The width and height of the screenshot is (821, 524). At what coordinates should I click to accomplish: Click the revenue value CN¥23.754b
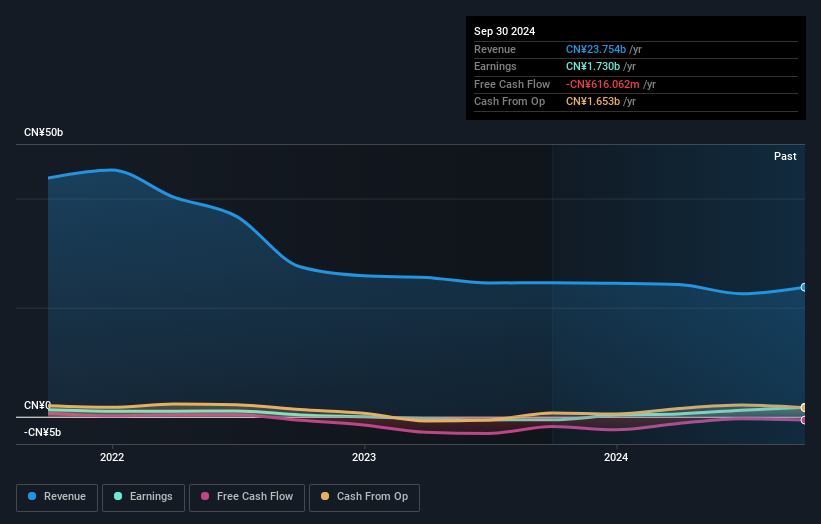[596, 49]
